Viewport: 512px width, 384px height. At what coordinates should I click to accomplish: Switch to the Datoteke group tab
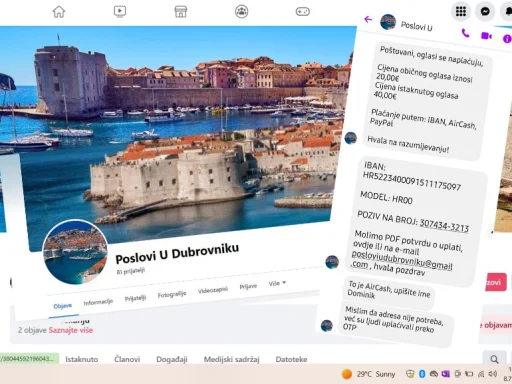pyautogui.click(x=291, y=359)
